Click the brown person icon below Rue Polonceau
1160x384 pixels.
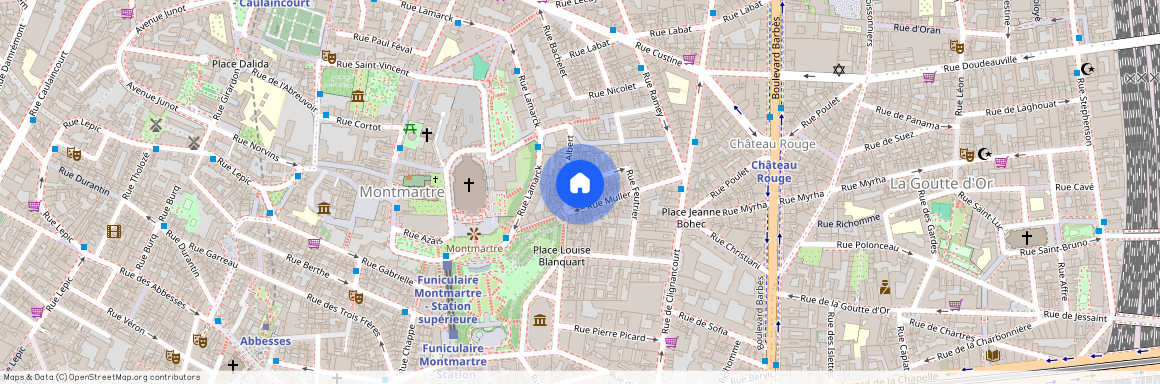pos(885,287)
